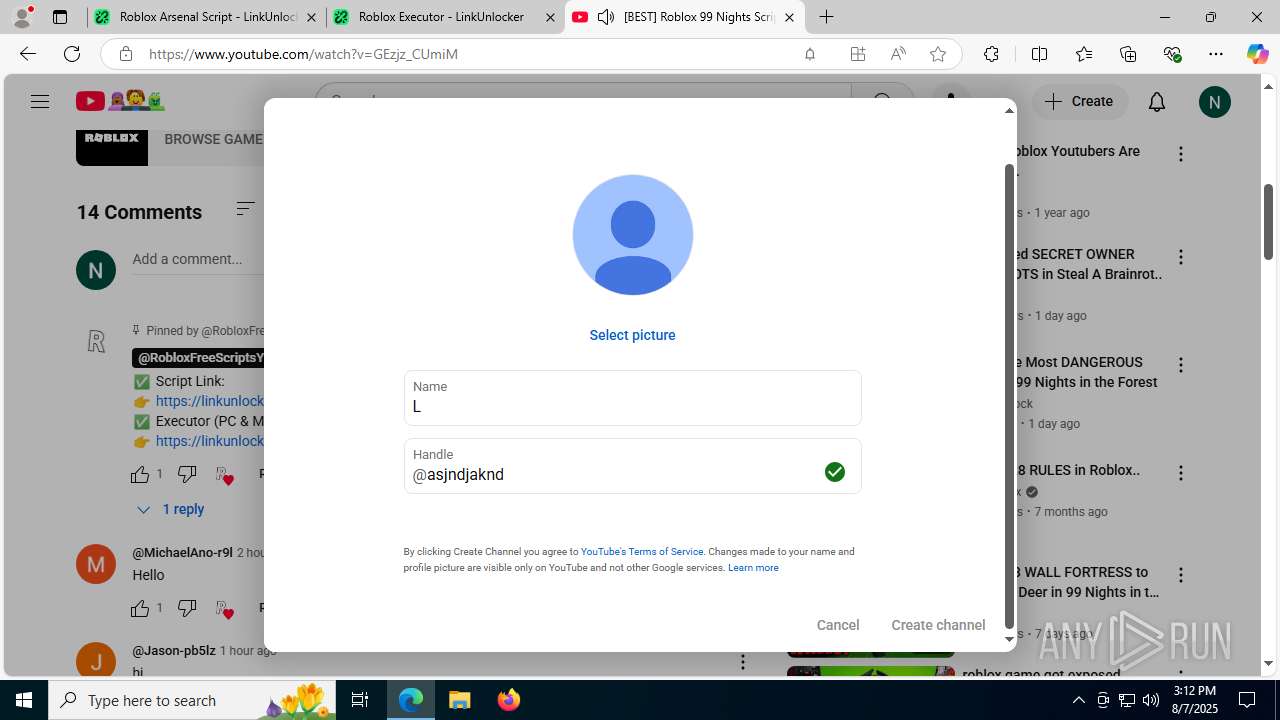Click the default profile picture avatar

point(633,235)
